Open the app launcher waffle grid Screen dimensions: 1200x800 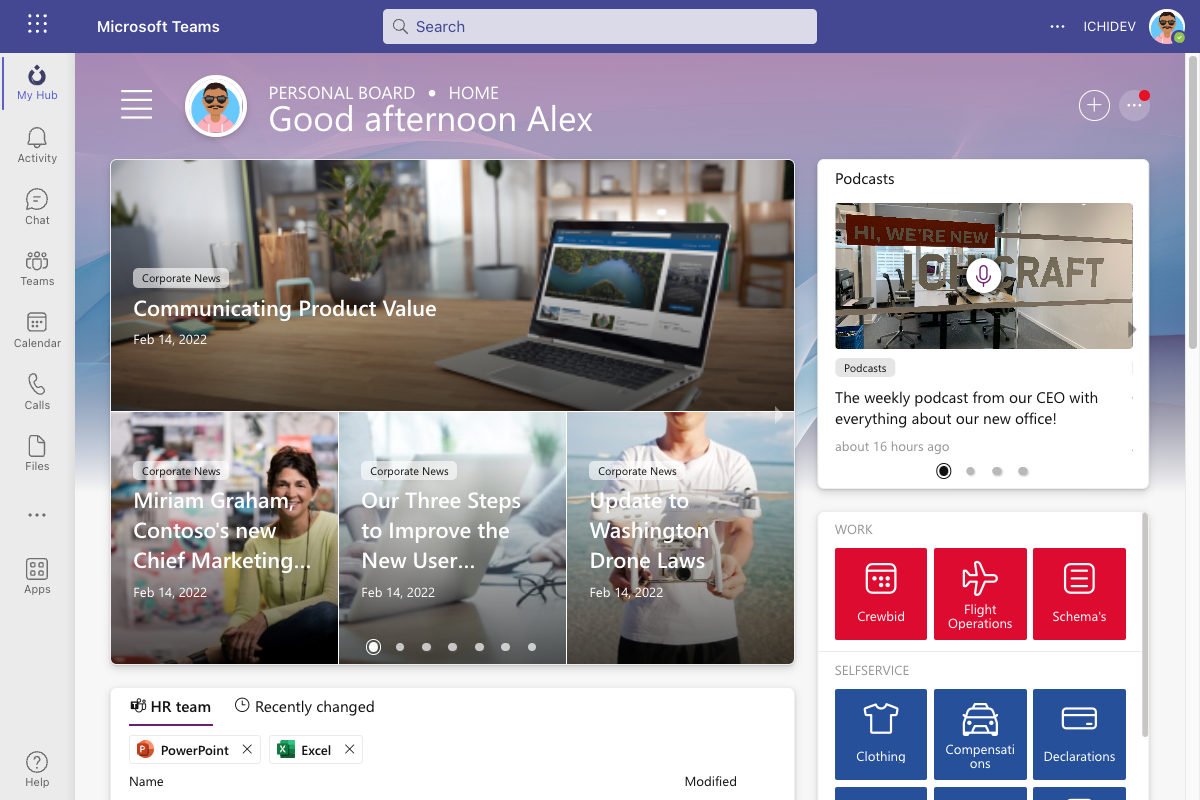tap(37, 26)
